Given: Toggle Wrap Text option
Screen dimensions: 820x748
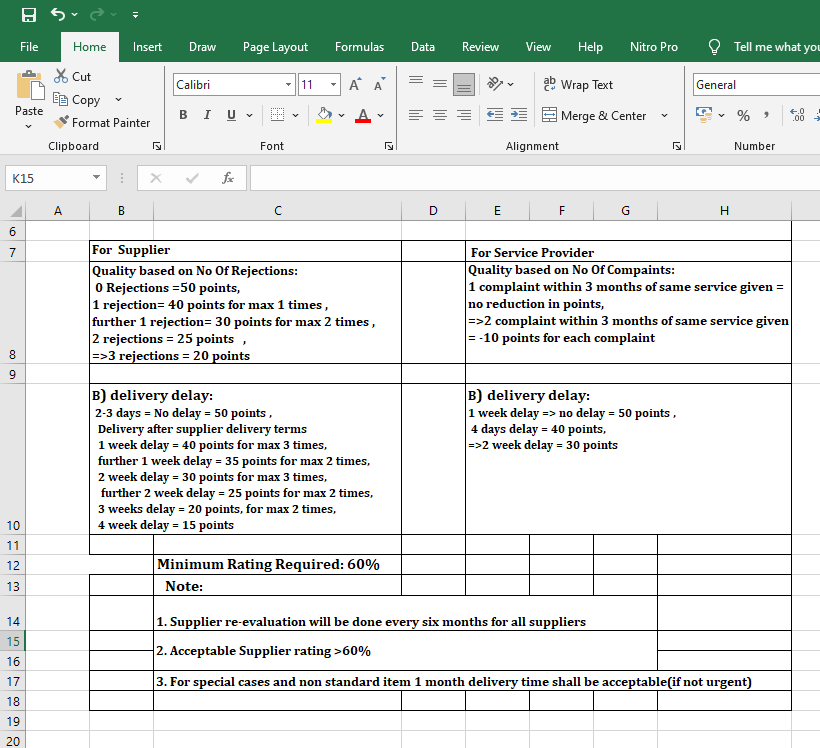Looking at the screenshot, I should [x=578, y=85].
